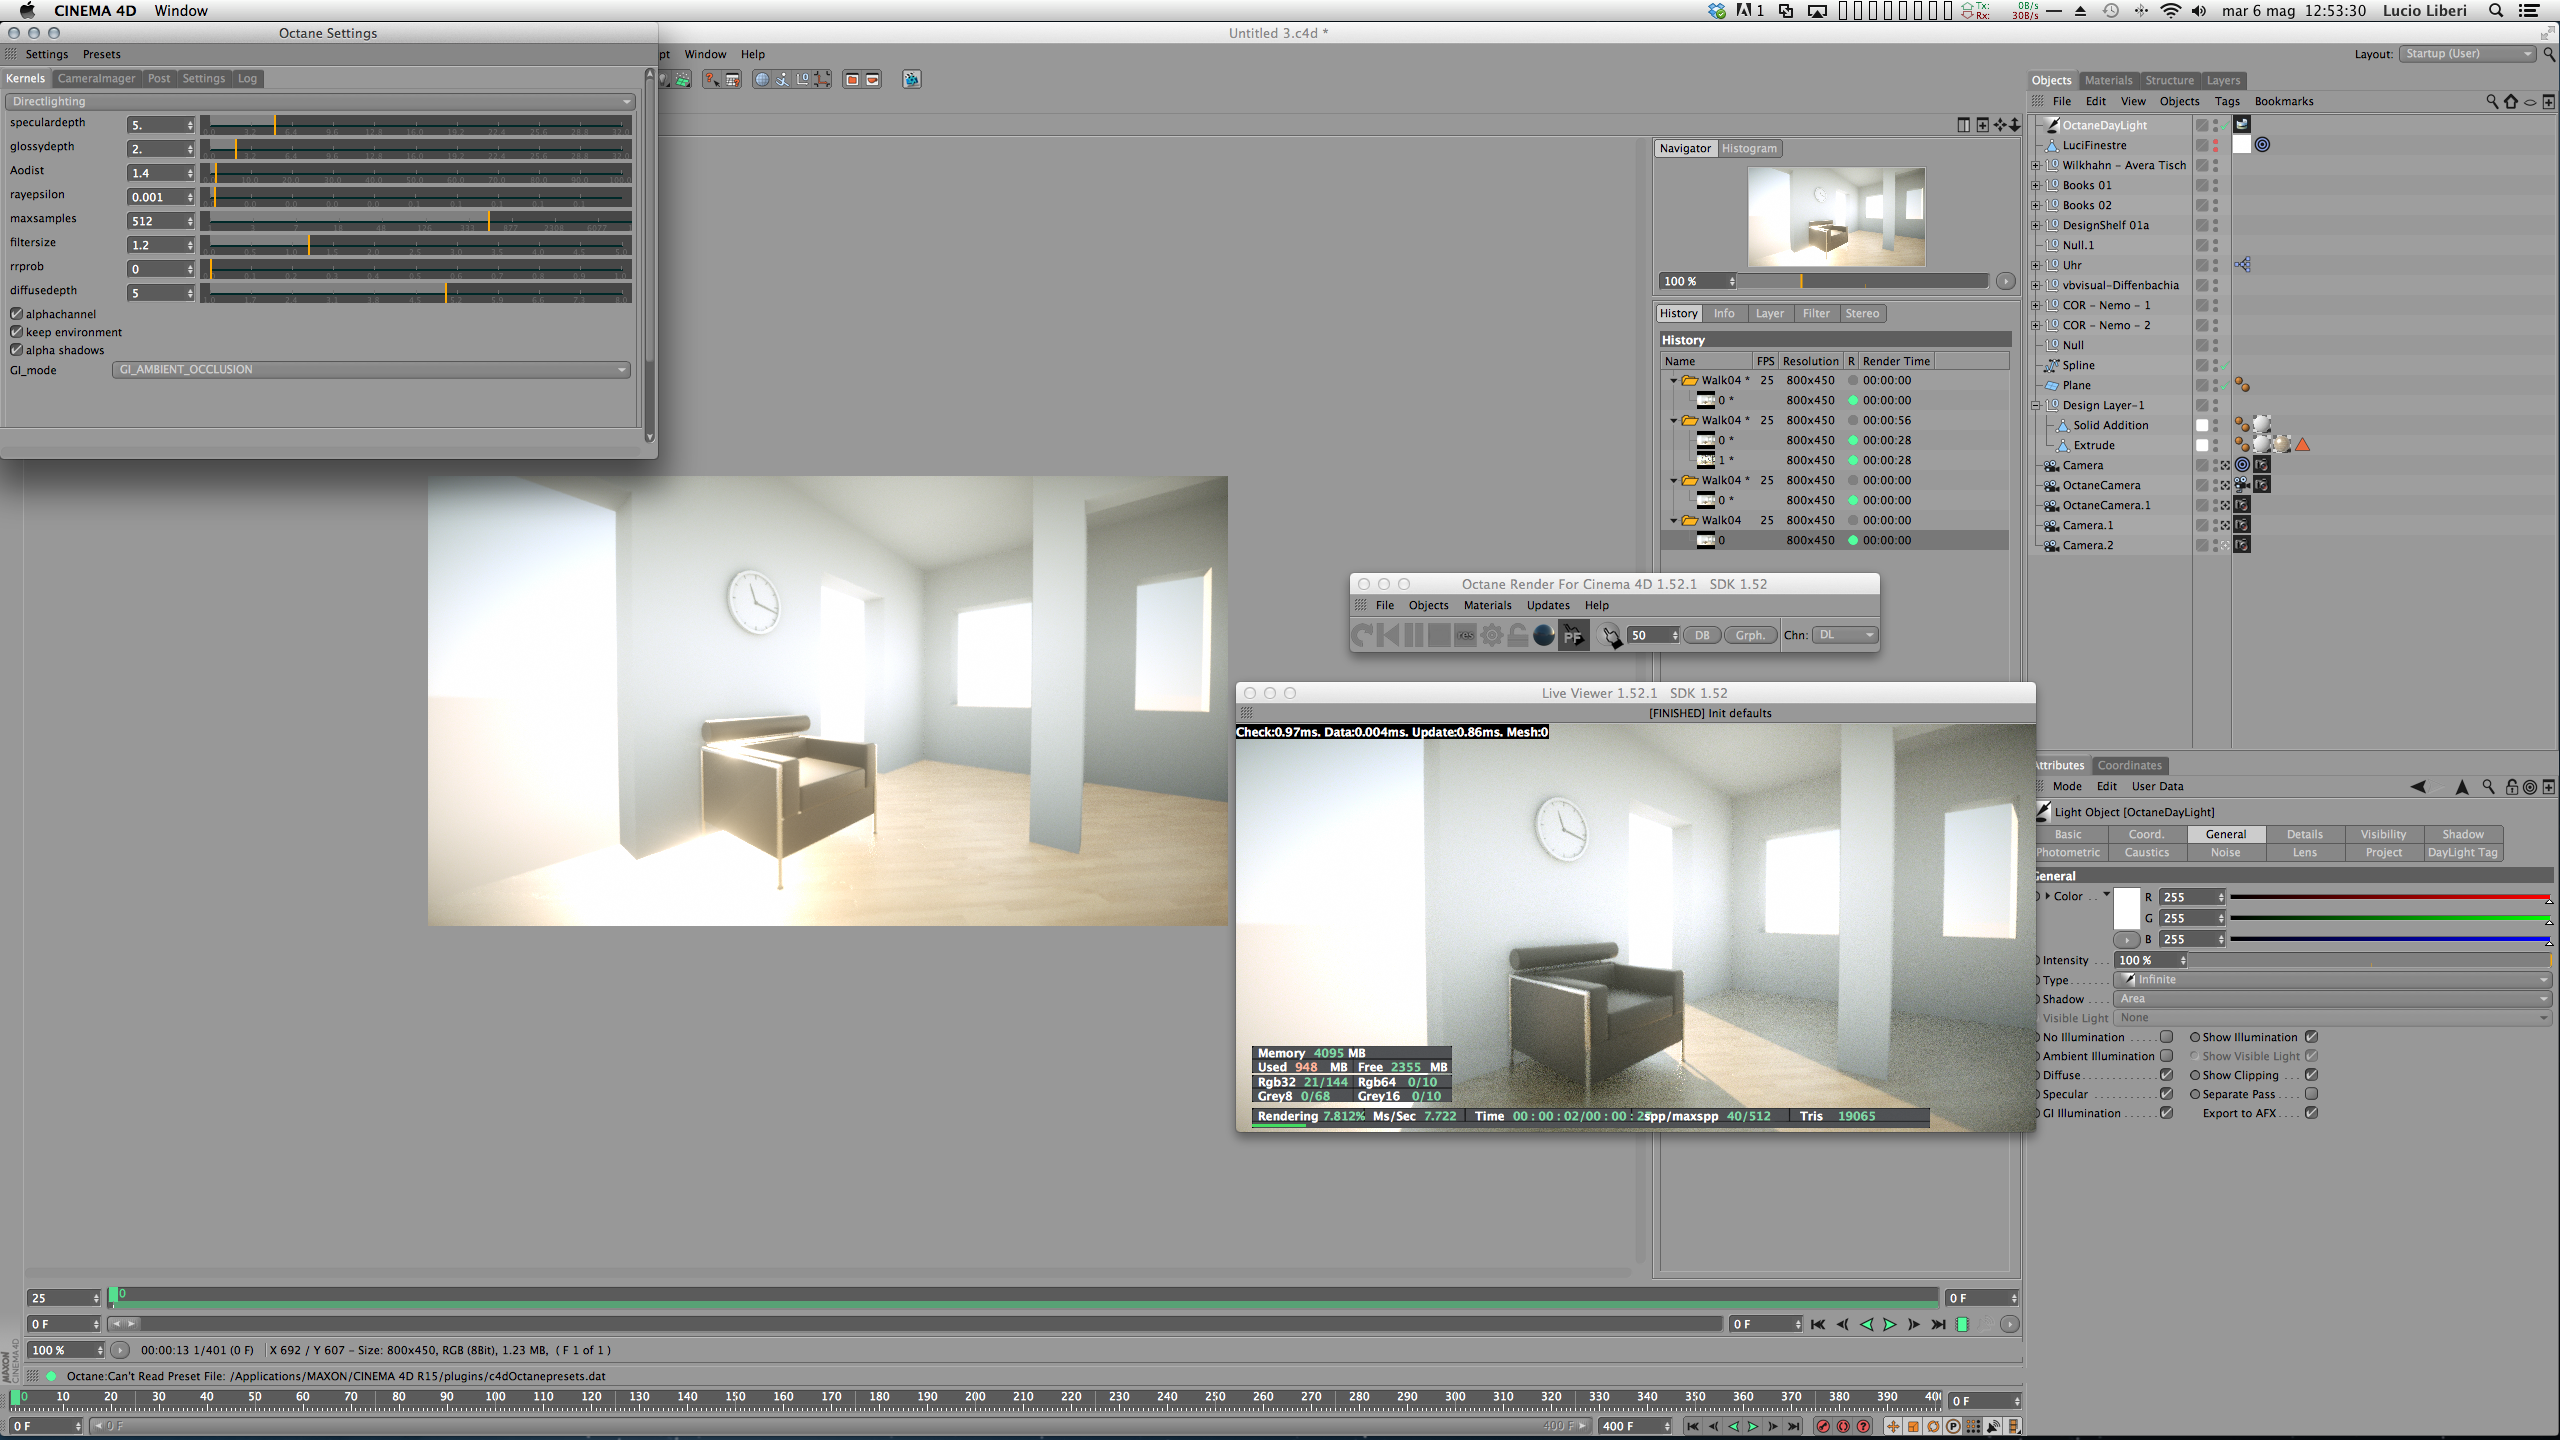This screenshot has width=2560, height=1440.
Task: Click the Grph. button
Action: 1749,635
